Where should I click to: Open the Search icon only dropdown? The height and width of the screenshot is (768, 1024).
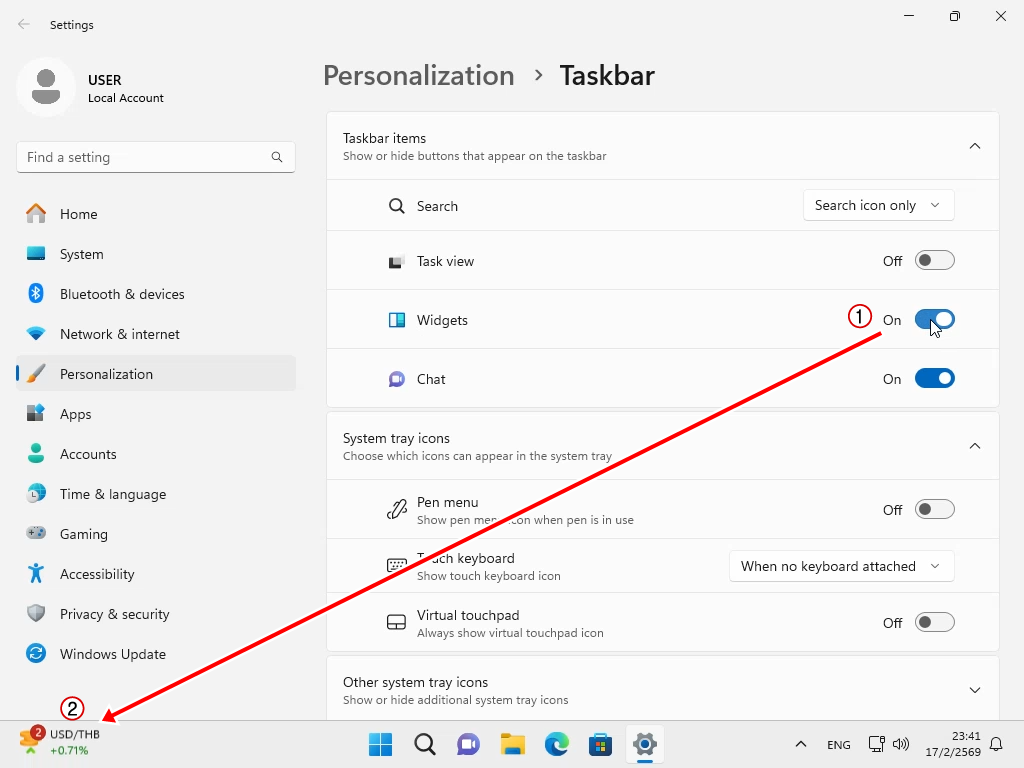878,206
